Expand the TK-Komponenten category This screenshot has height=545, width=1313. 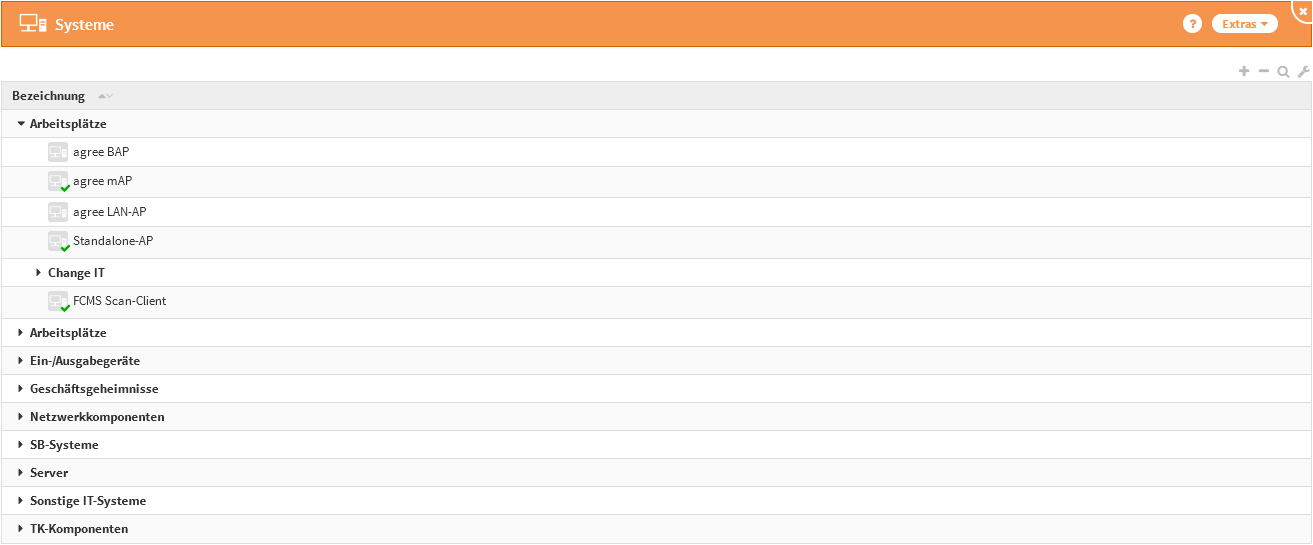pos(21,528)
